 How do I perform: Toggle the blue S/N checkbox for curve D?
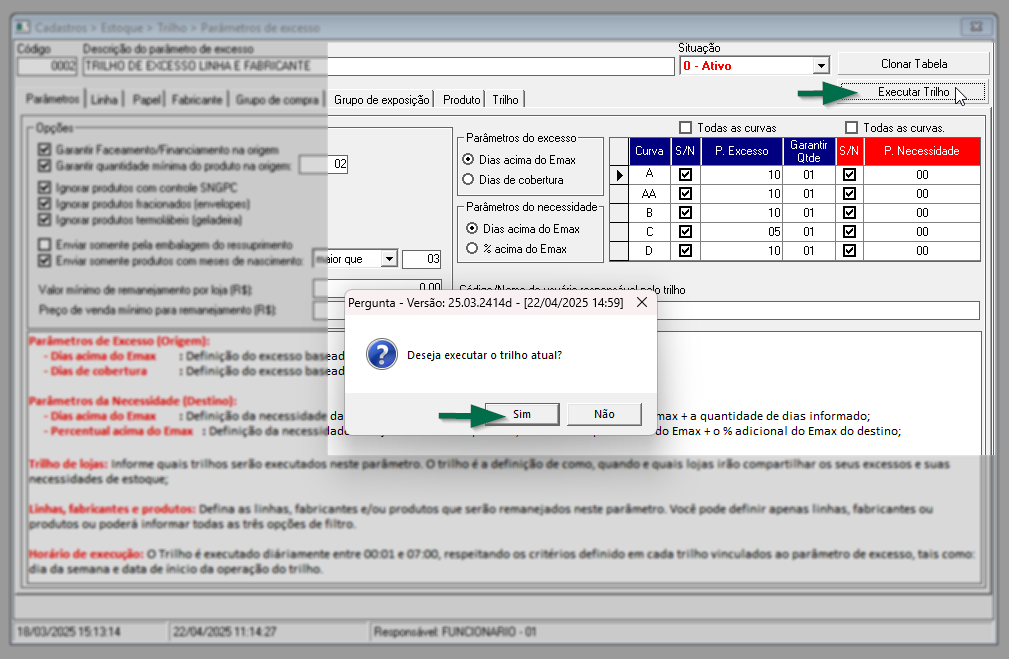685,250
